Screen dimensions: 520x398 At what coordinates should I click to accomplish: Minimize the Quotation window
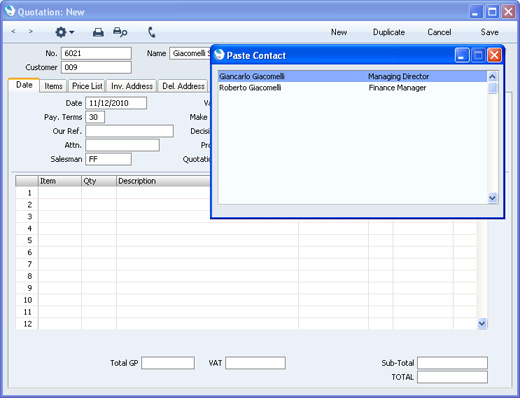[476, 12]
